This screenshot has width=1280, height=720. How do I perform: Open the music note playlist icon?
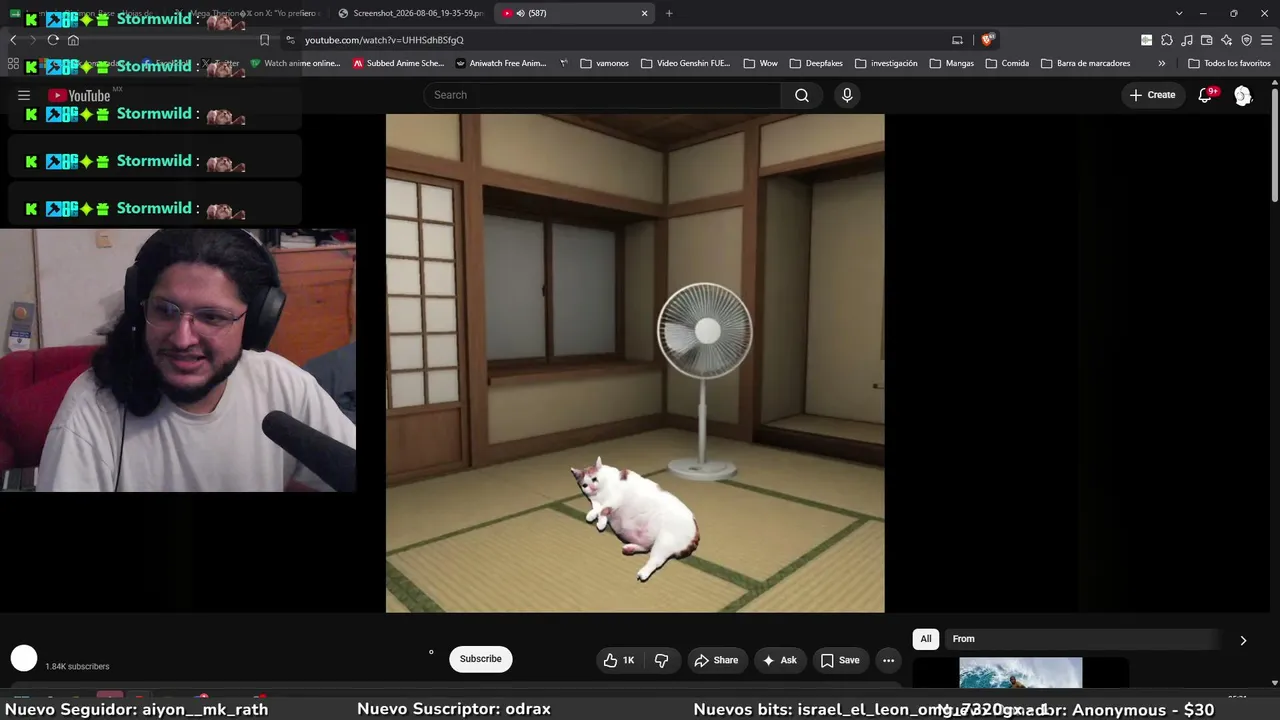coord(1186,40)
